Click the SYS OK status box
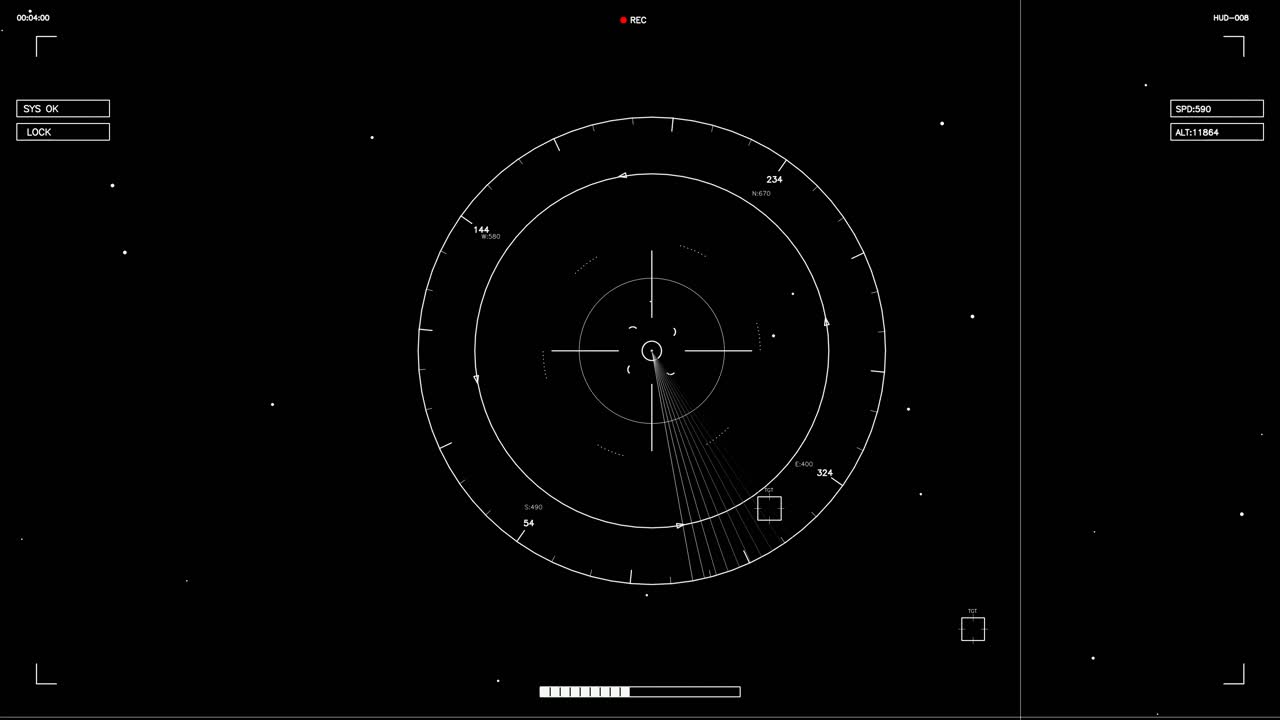Screen dimensions: 1280x720 tap(63, 109)
